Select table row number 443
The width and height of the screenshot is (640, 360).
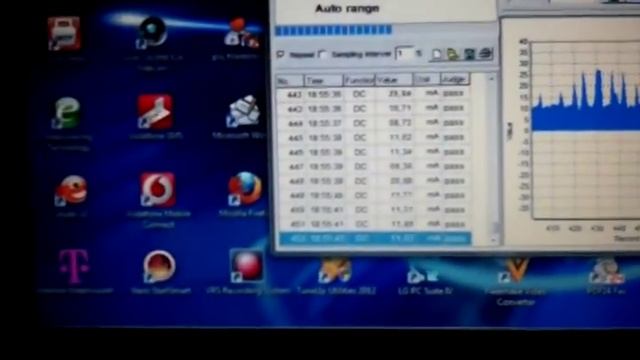pos(373,109)
